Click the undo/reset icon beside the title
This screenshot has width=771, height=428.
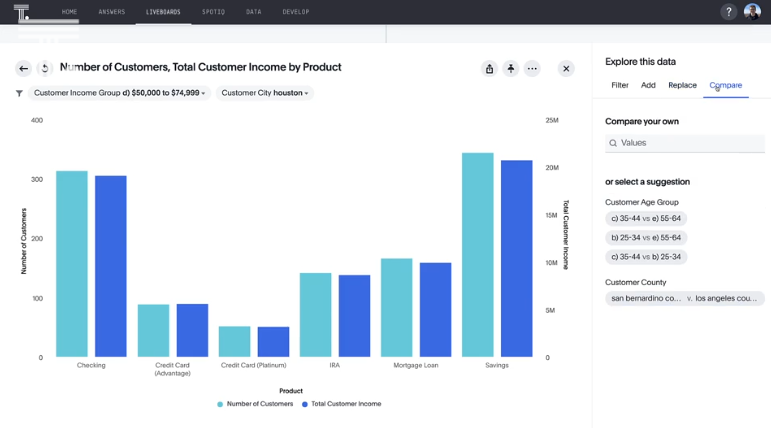coord(45,69)
